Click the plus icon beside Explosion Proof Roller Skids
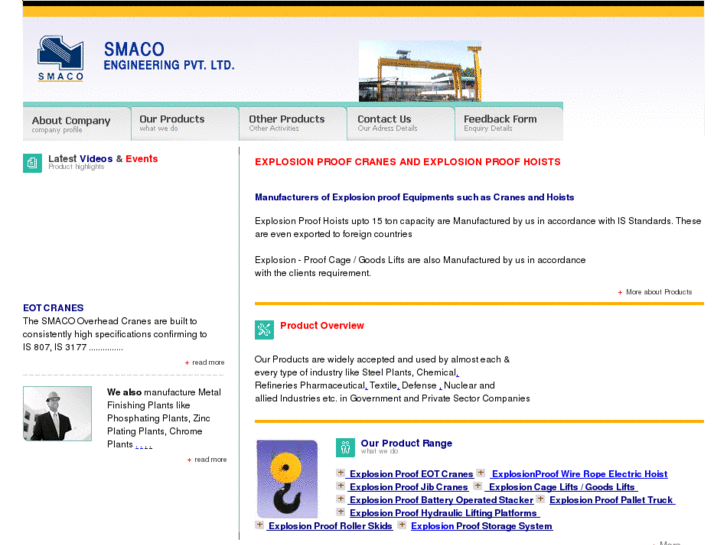The image size is (727, 545). tap(260, 525)
